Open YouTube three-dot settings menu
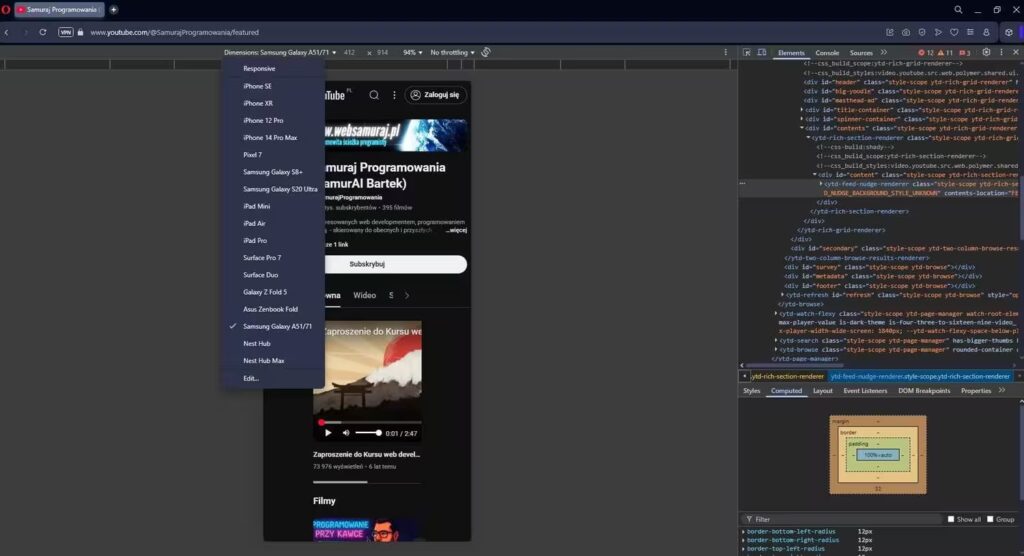 394,95
